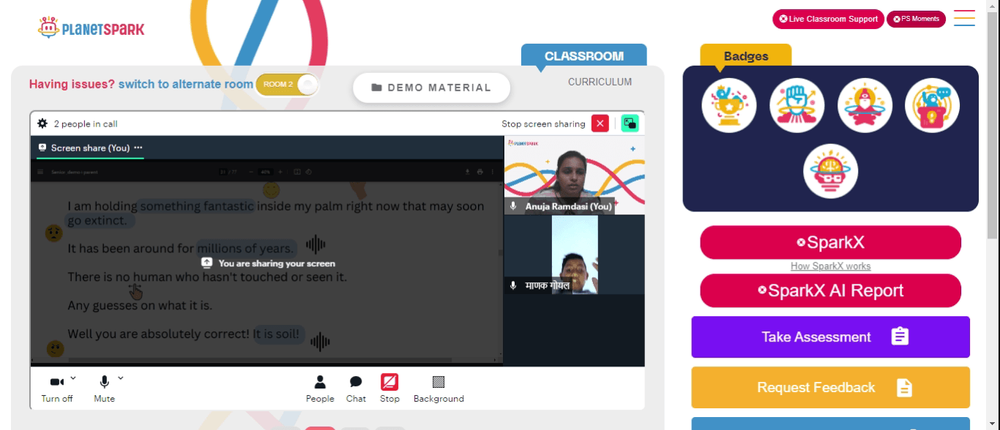Click the Live Classroom Support button
Screen dimensions: 1000x430
pyautogui.click(x=828, y=19)
